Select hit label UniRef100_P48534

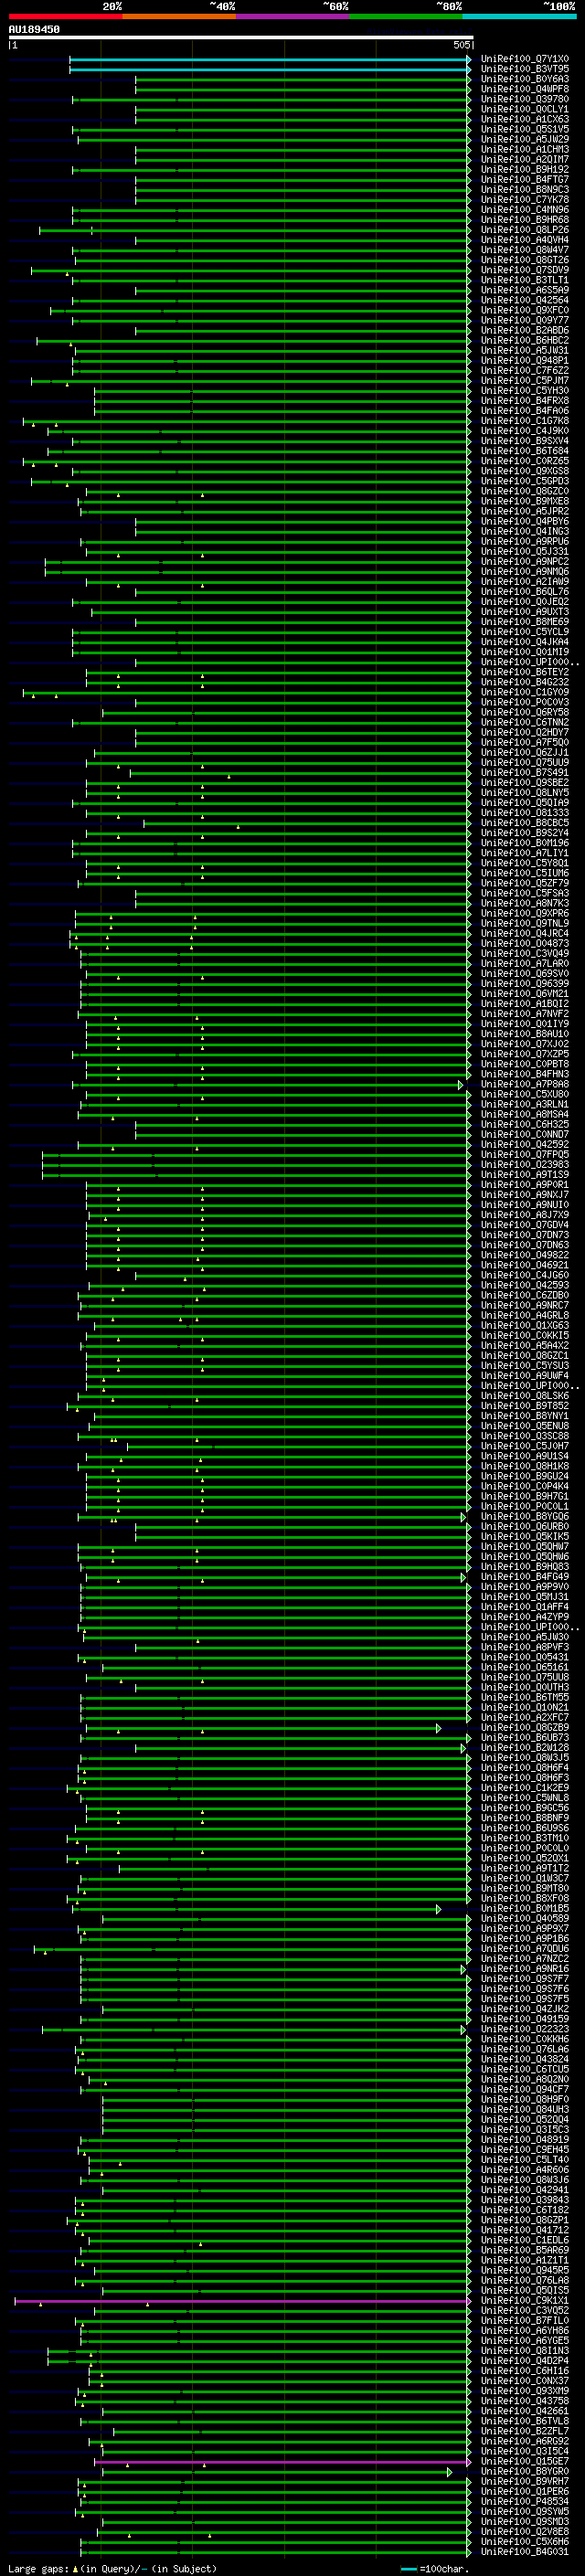point(525,2502)
